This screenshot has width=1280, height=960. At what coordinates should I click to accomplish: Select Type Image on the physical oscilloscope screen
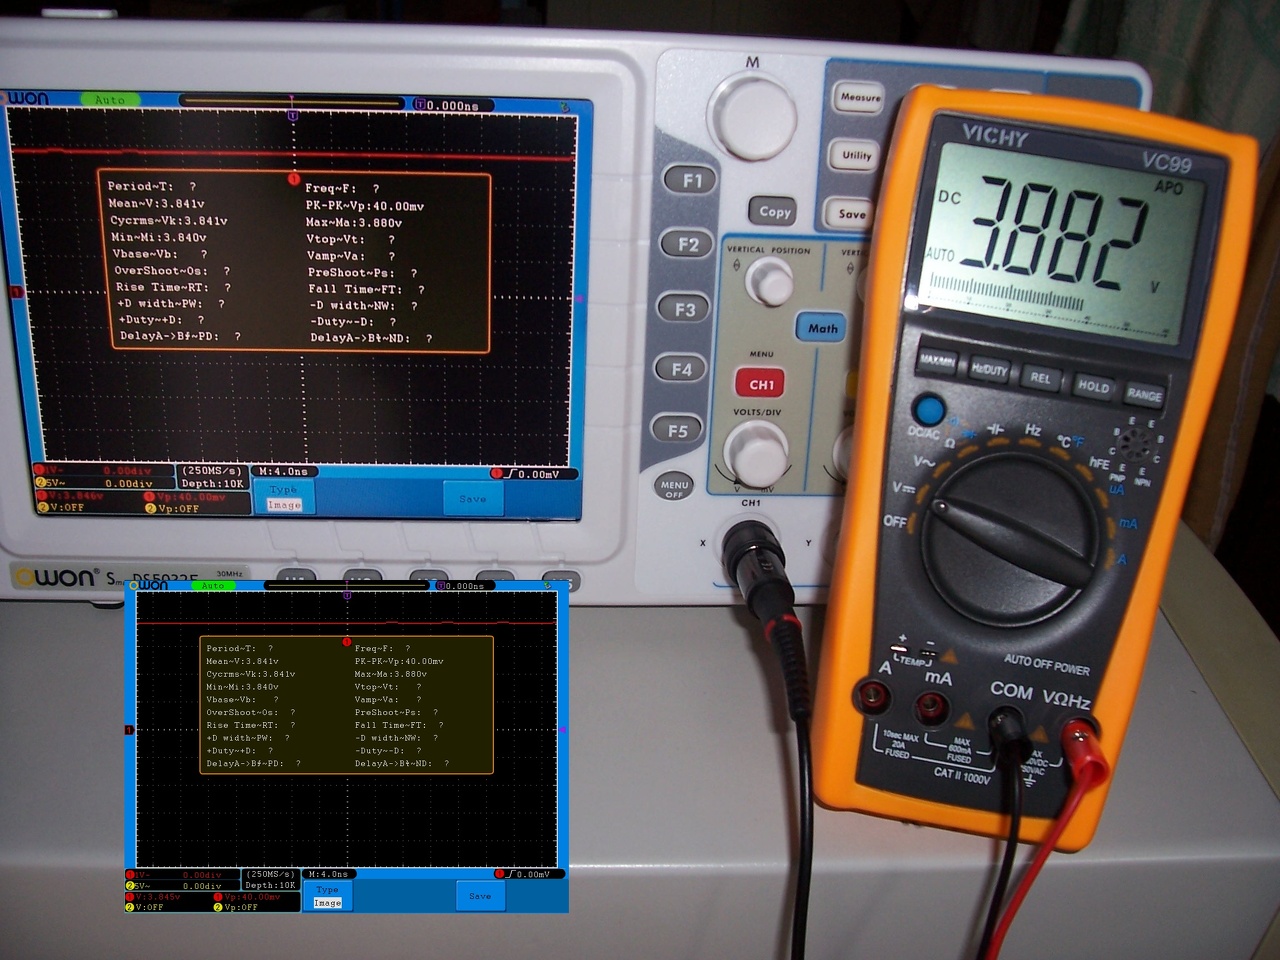tap(284, 497)
